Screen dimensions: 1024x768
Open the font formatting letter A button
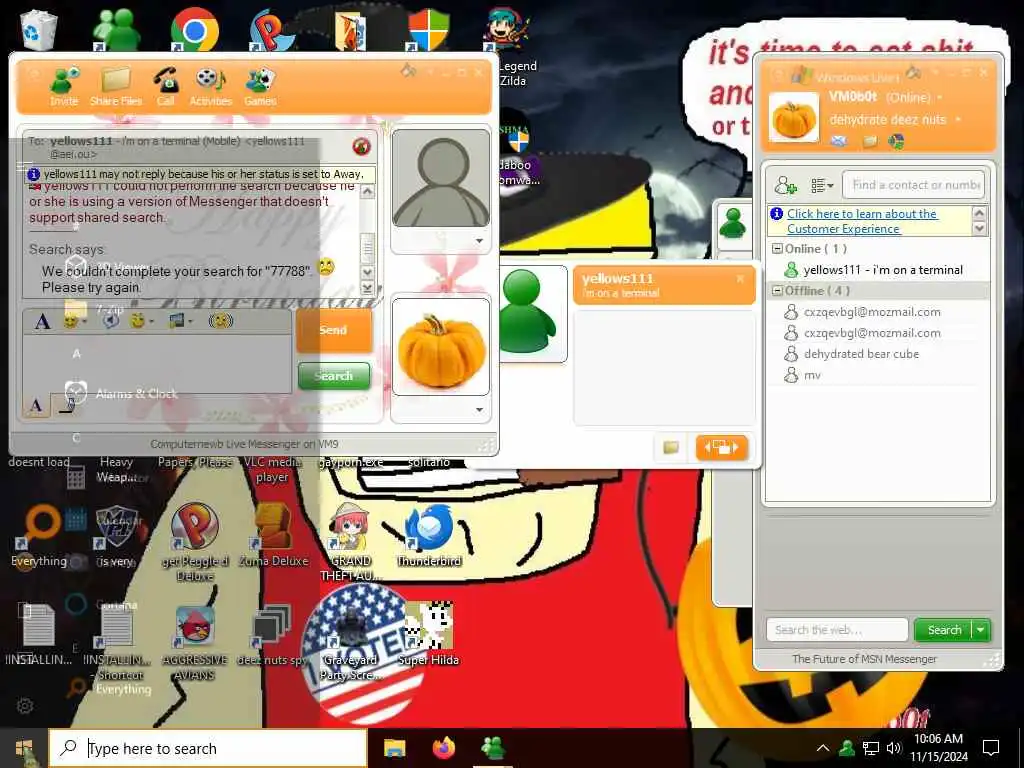pos(42,321)
